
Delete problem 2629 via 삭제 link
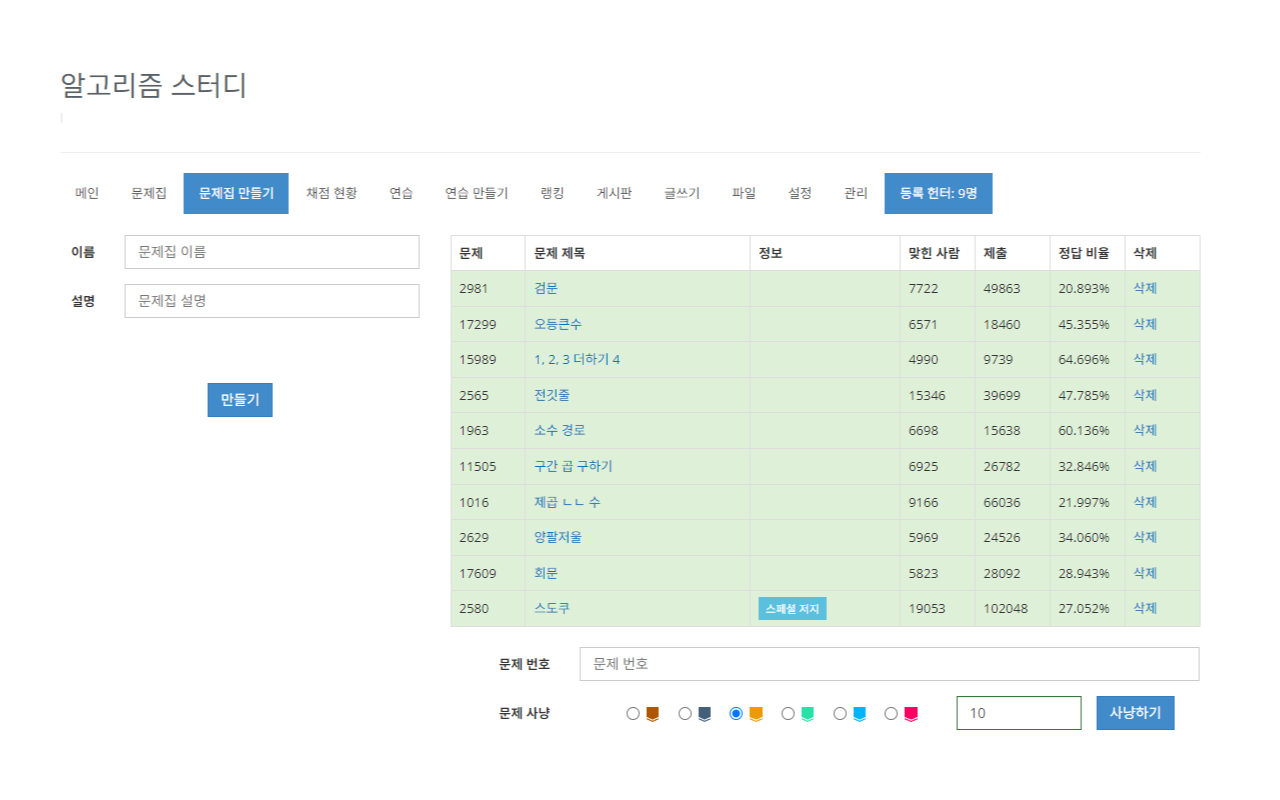(1145, 537)
